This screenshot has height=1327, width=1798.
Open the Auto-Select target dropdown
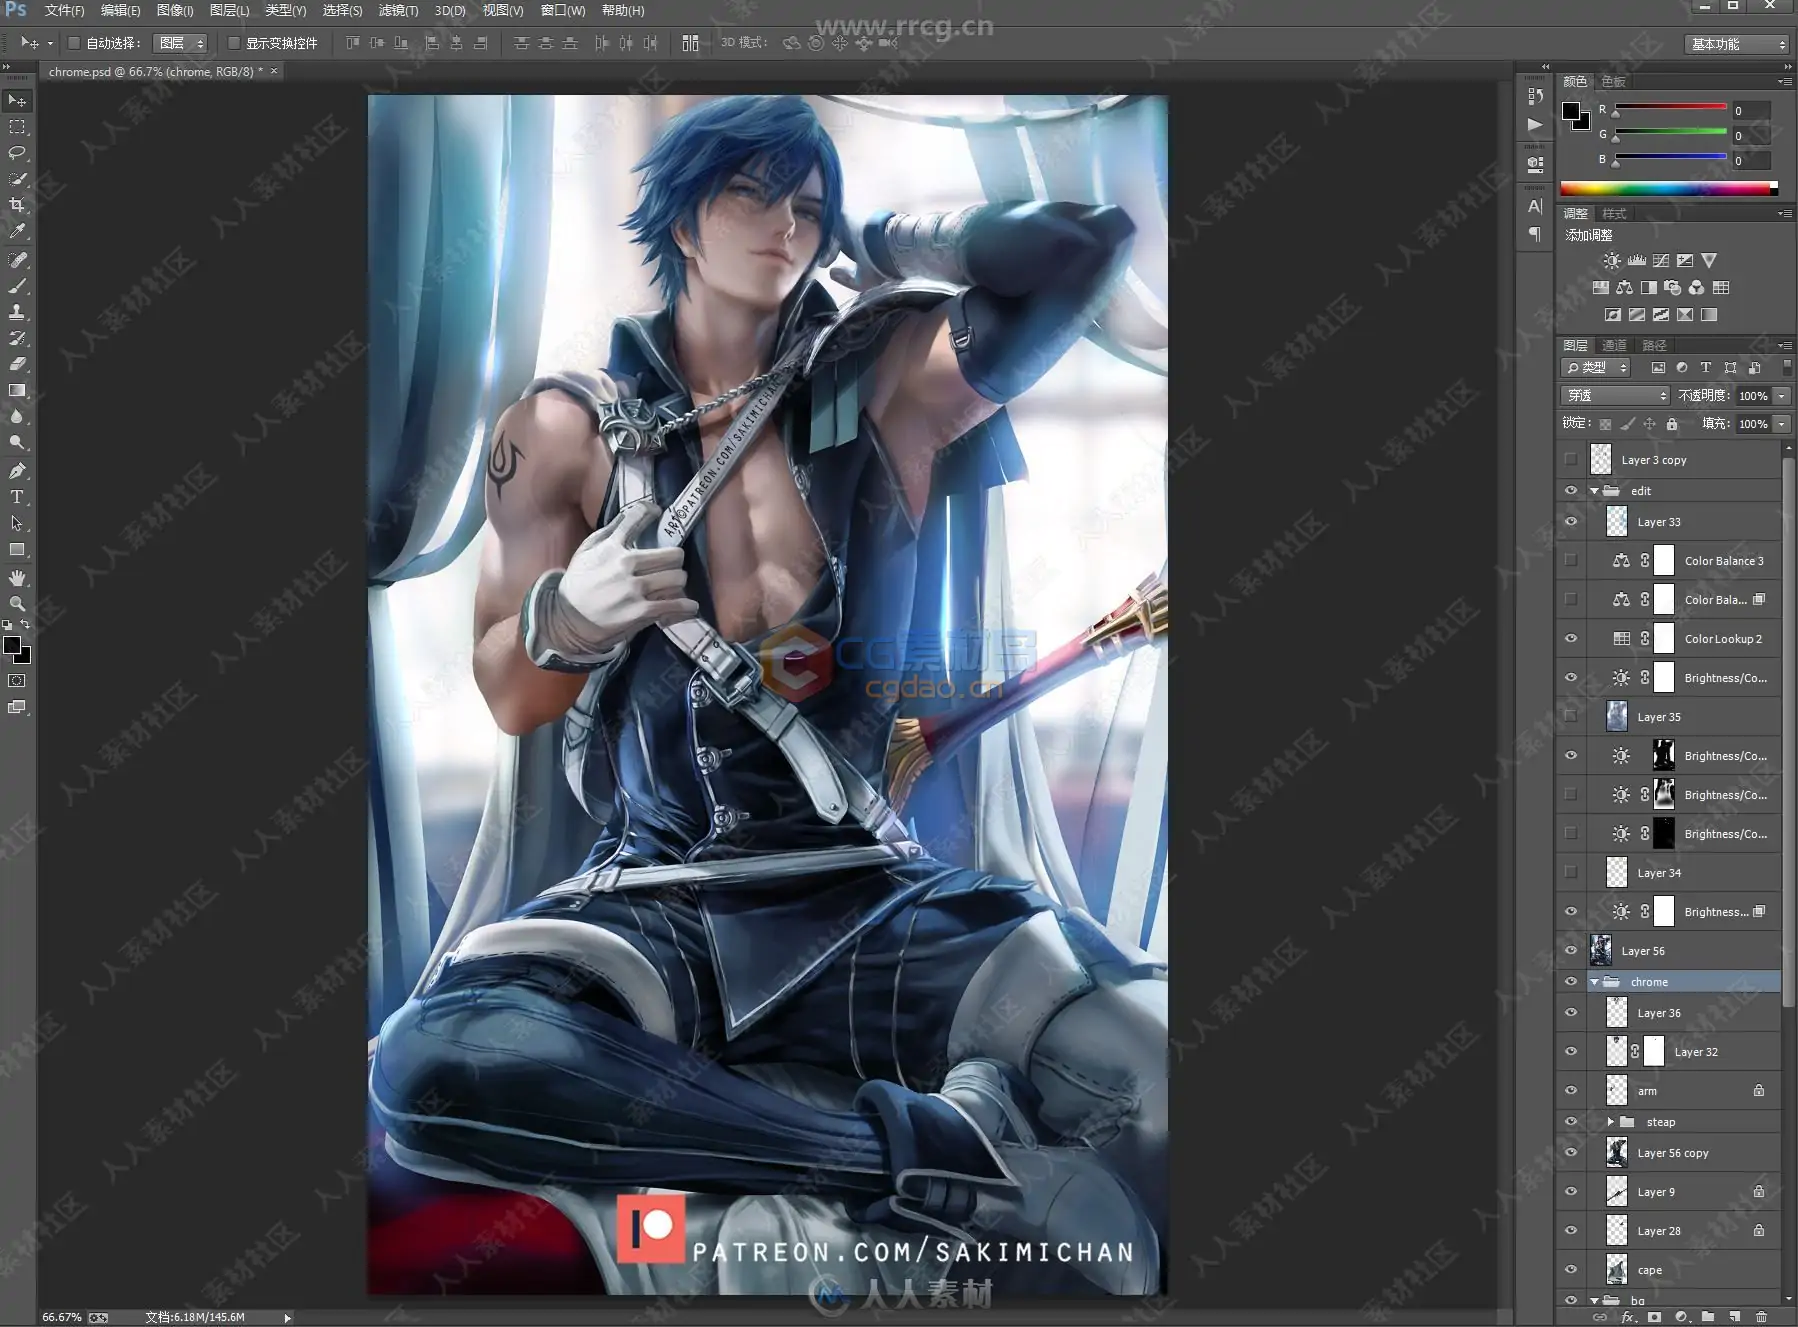pyautogui.click(x=181, y=43)
